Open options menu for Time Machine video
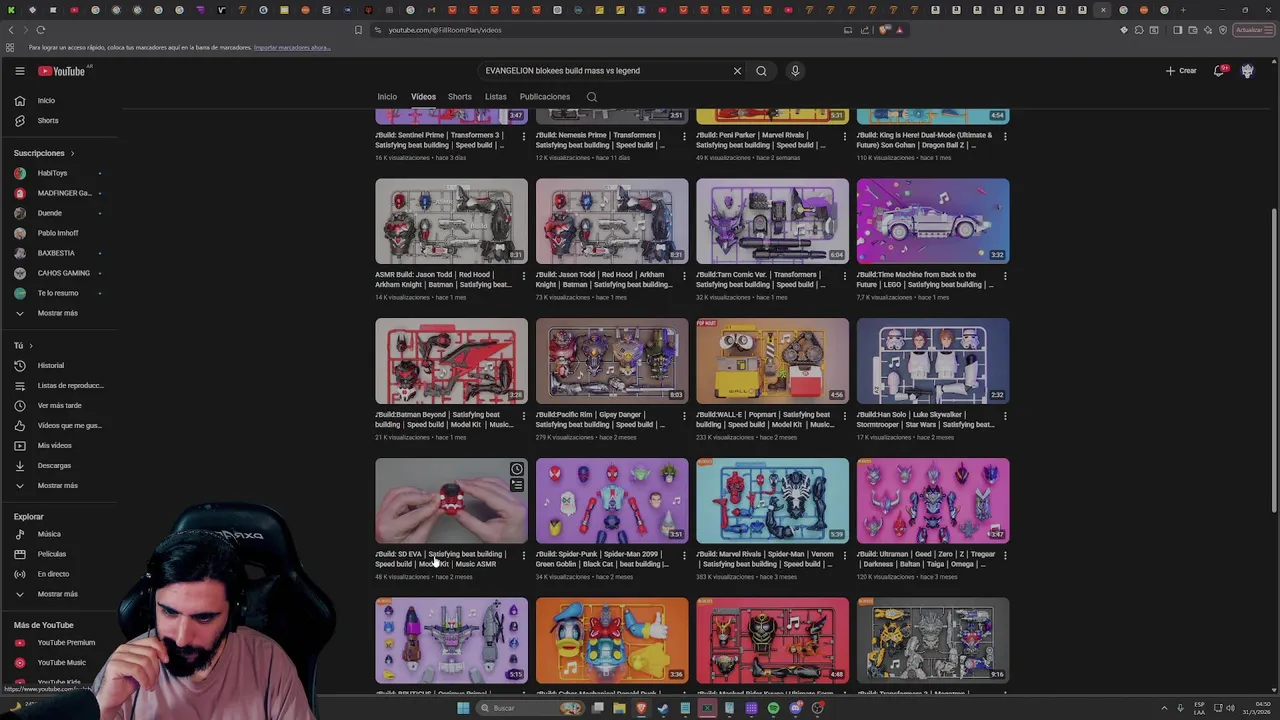Viewport: 1280px width, 720px height. (1005, 276)
